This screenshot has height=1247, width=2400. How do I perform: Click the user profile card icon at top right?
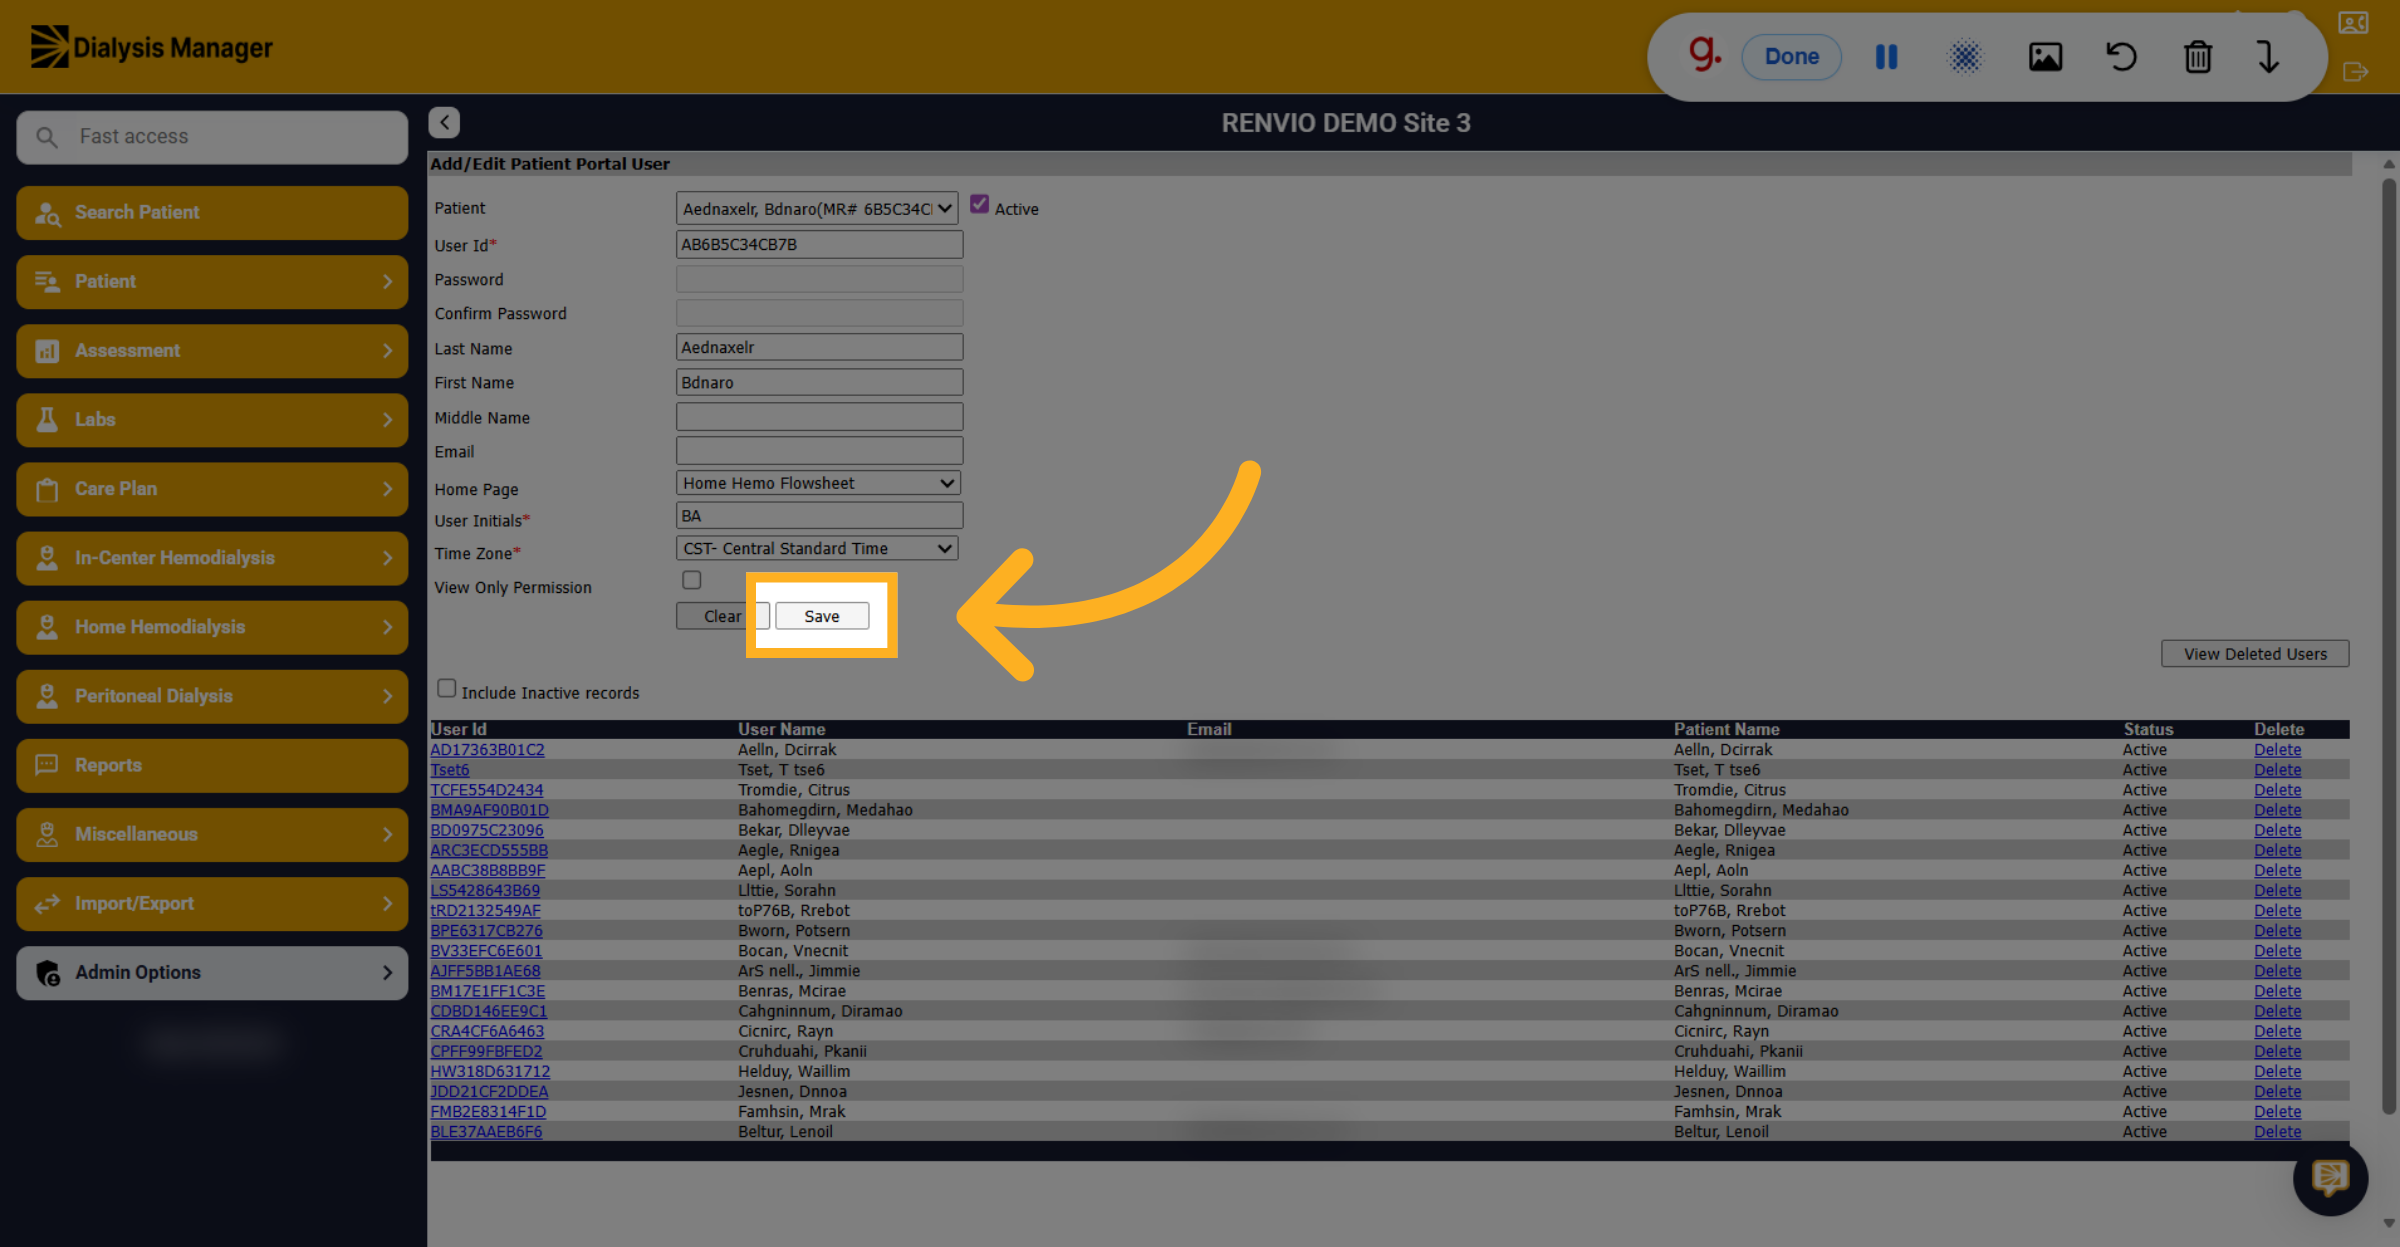click(x=2353, y=23)
